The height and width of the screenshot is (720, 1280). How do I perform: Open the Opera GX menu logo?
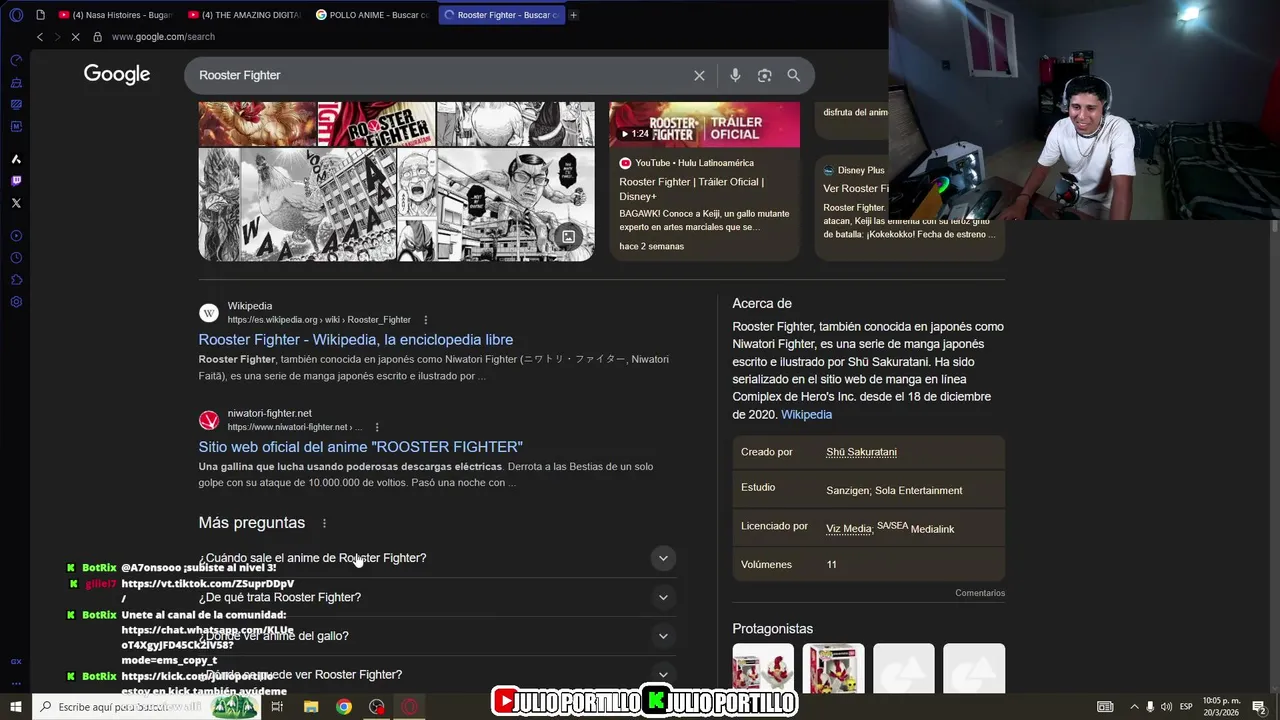pyautogui.click(x=16, y=15)
